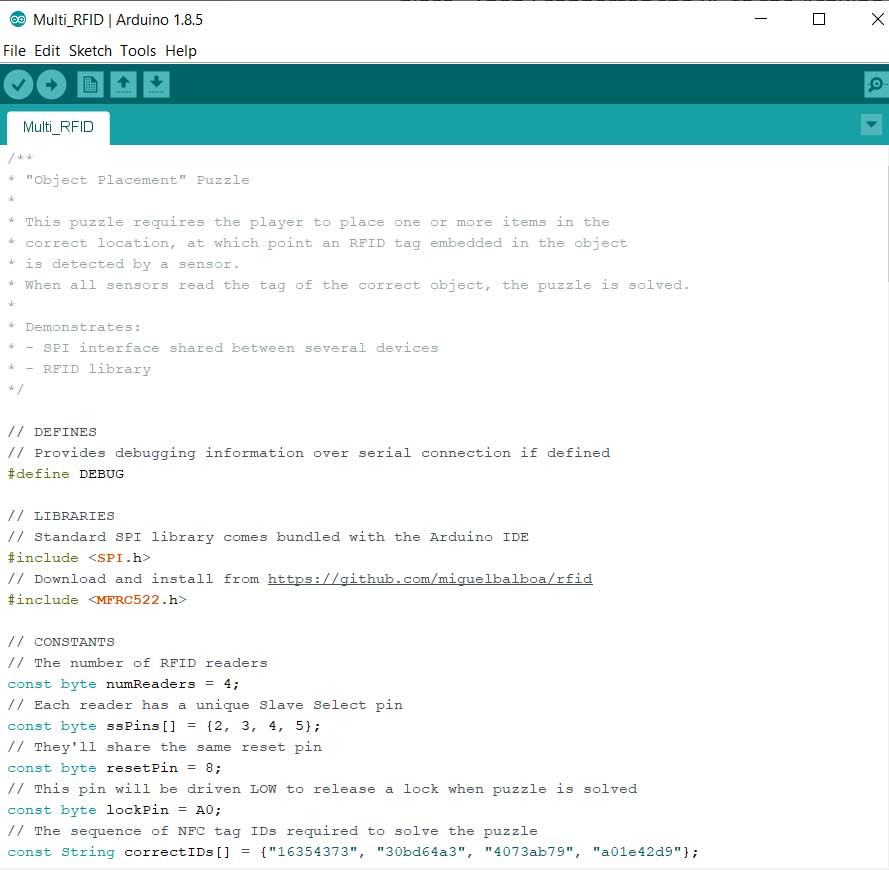889x870 pixels.
Task: Maximize the Arduino window
Action: click(x=818, y=19)
